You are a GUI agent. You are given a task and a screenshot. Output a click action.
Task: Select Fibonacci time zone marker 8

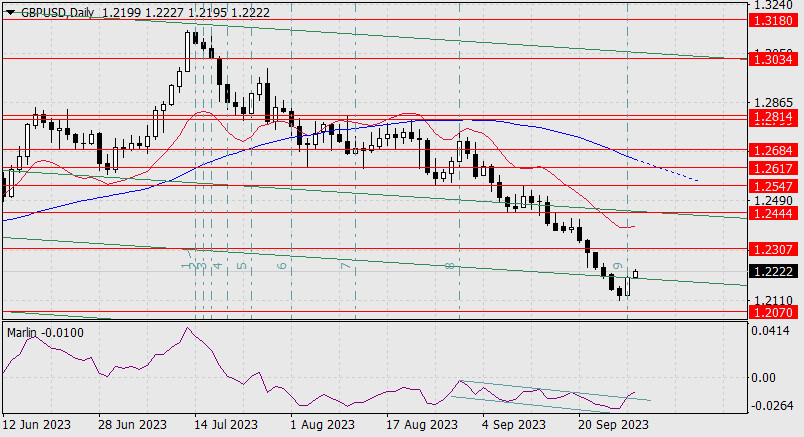450,266
